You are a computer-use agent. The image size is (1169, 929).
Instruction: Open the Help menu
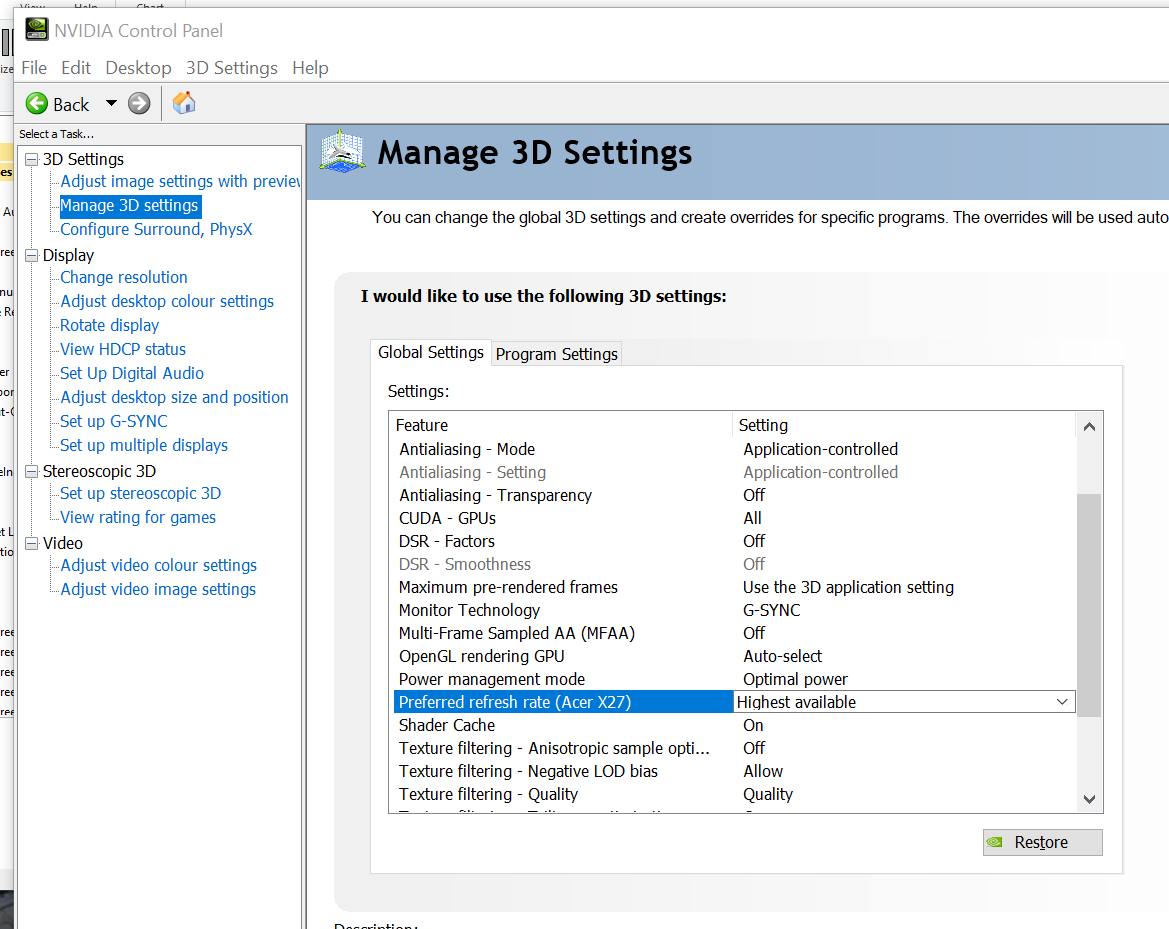[x=310, y=68]
